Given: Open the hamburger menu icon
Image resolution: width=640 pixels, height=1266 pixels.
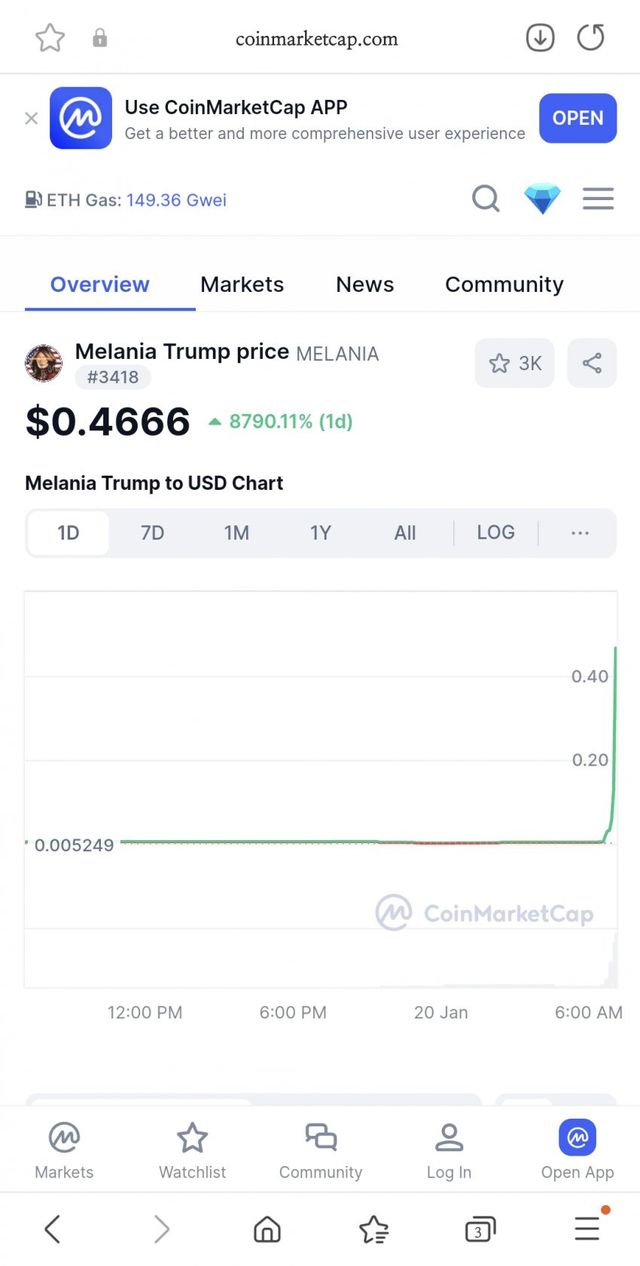Looking at the screenshot, I should [x=598, y=199].
